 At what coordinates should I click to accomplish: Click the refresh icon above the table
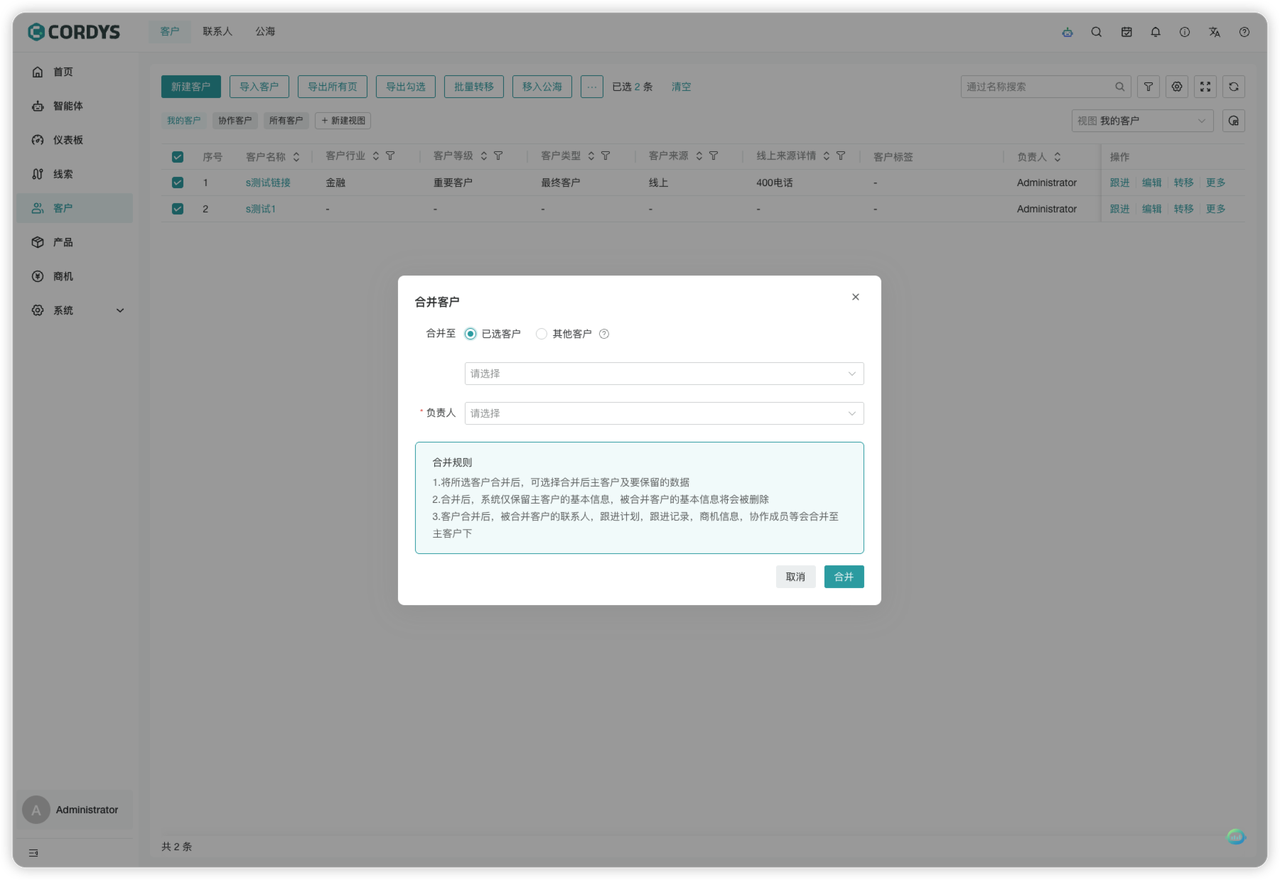(1234, 87)
